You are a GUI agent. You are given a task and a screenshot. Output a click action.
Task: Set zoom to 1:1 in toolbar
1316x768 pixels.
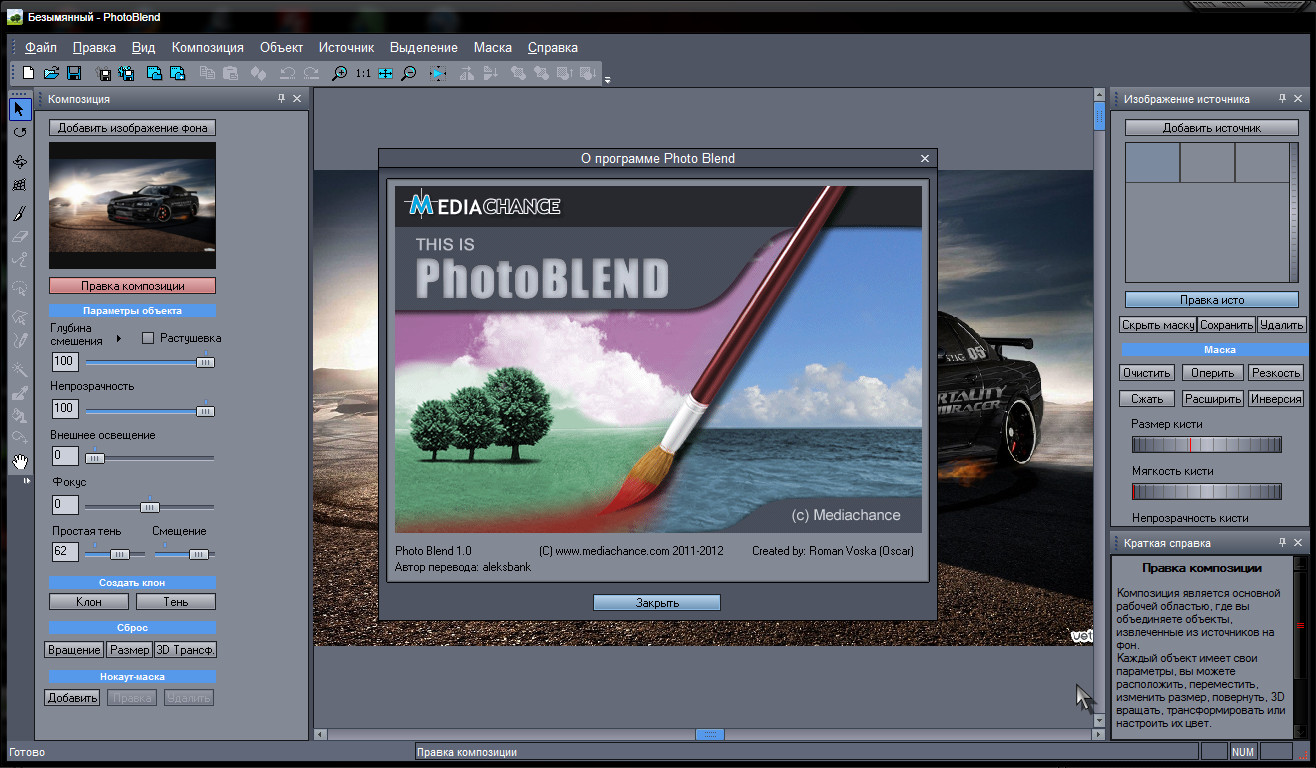coord(363,73)
